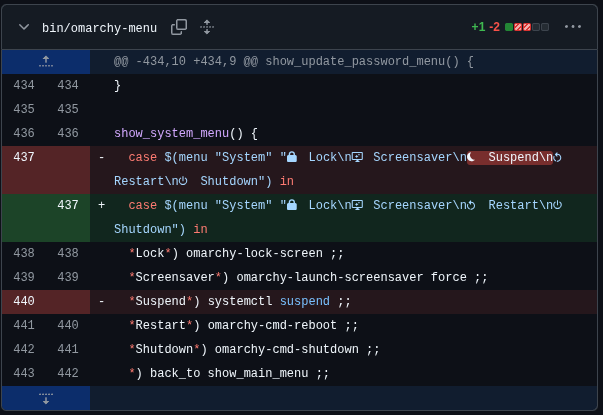
Task: Click the +1 additions count
Action: point(478,27)
